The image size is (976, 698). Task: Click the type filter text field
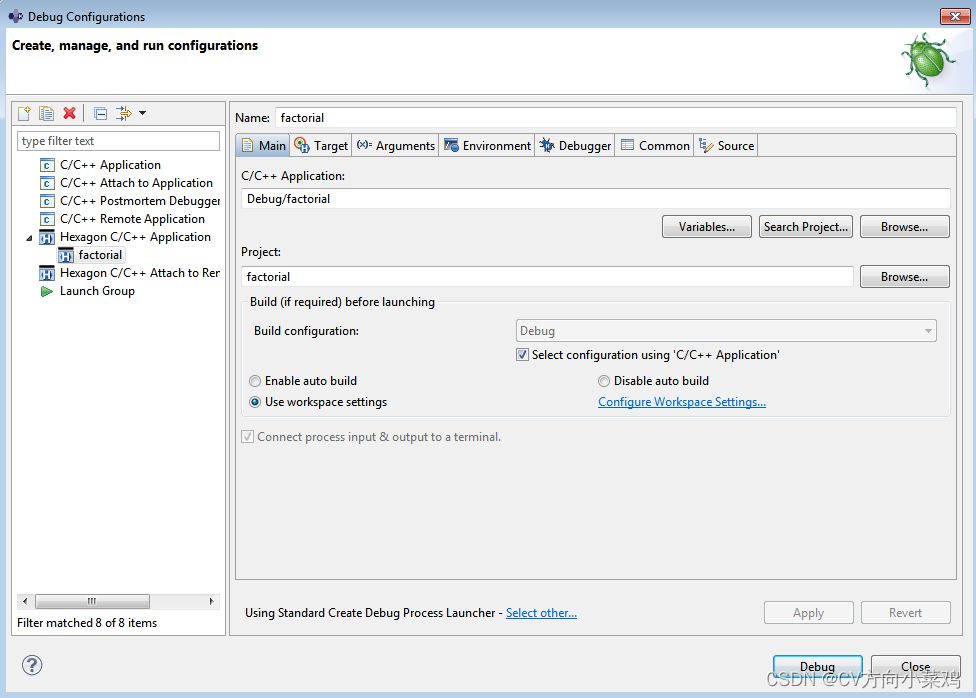tap(118, 141)
